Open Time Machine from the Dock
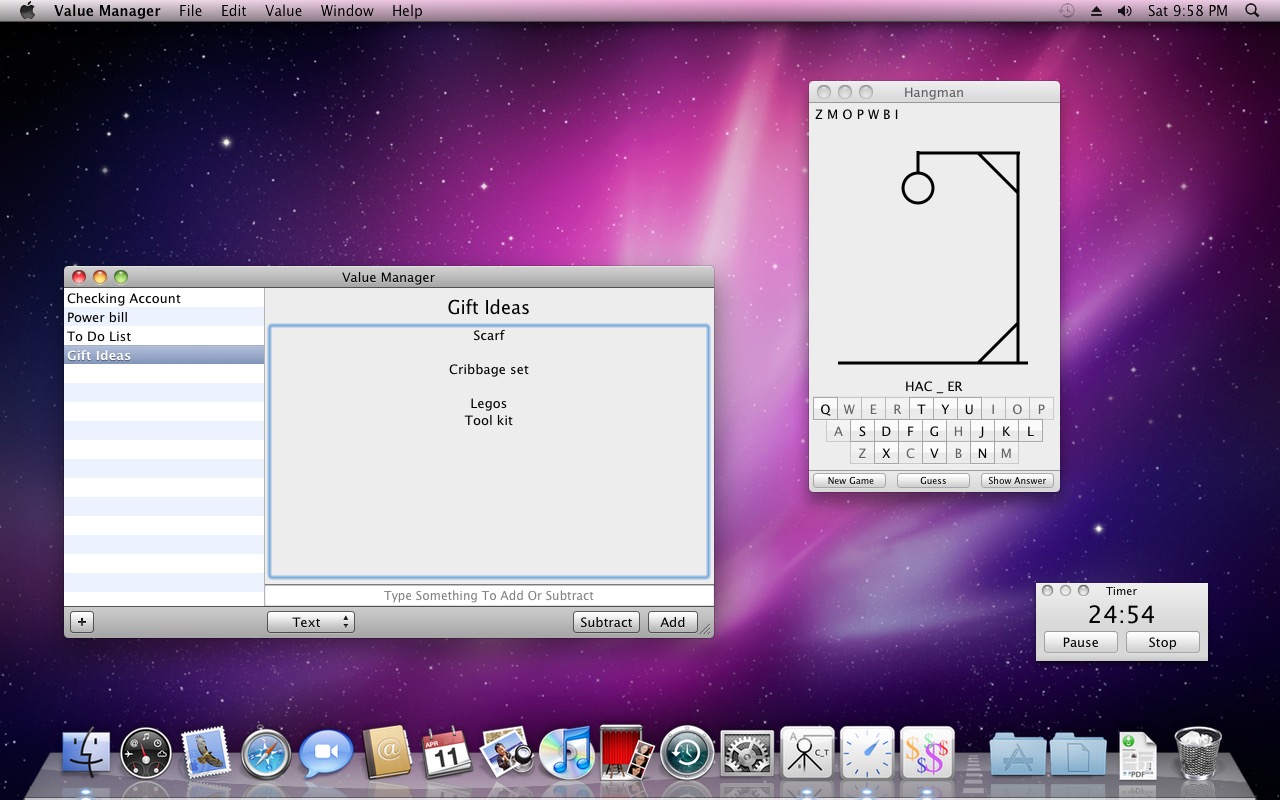This screenshot has width=1280, height=800. coord(687,753)
